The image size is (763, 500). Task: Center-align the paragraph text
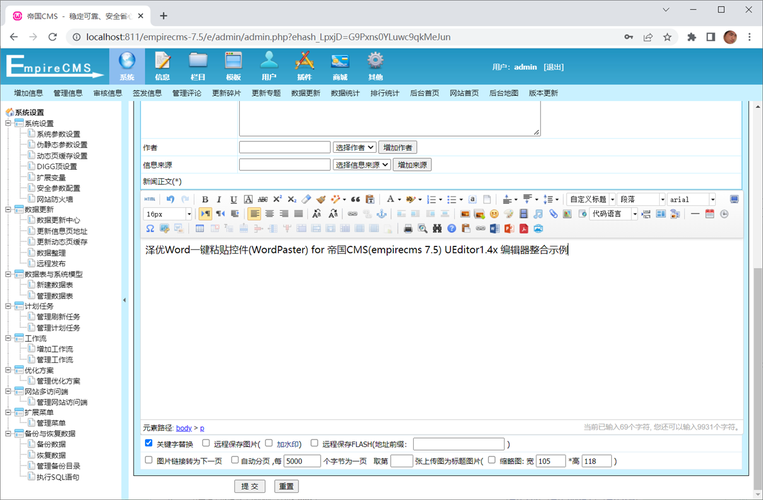(x=269, y=214)
